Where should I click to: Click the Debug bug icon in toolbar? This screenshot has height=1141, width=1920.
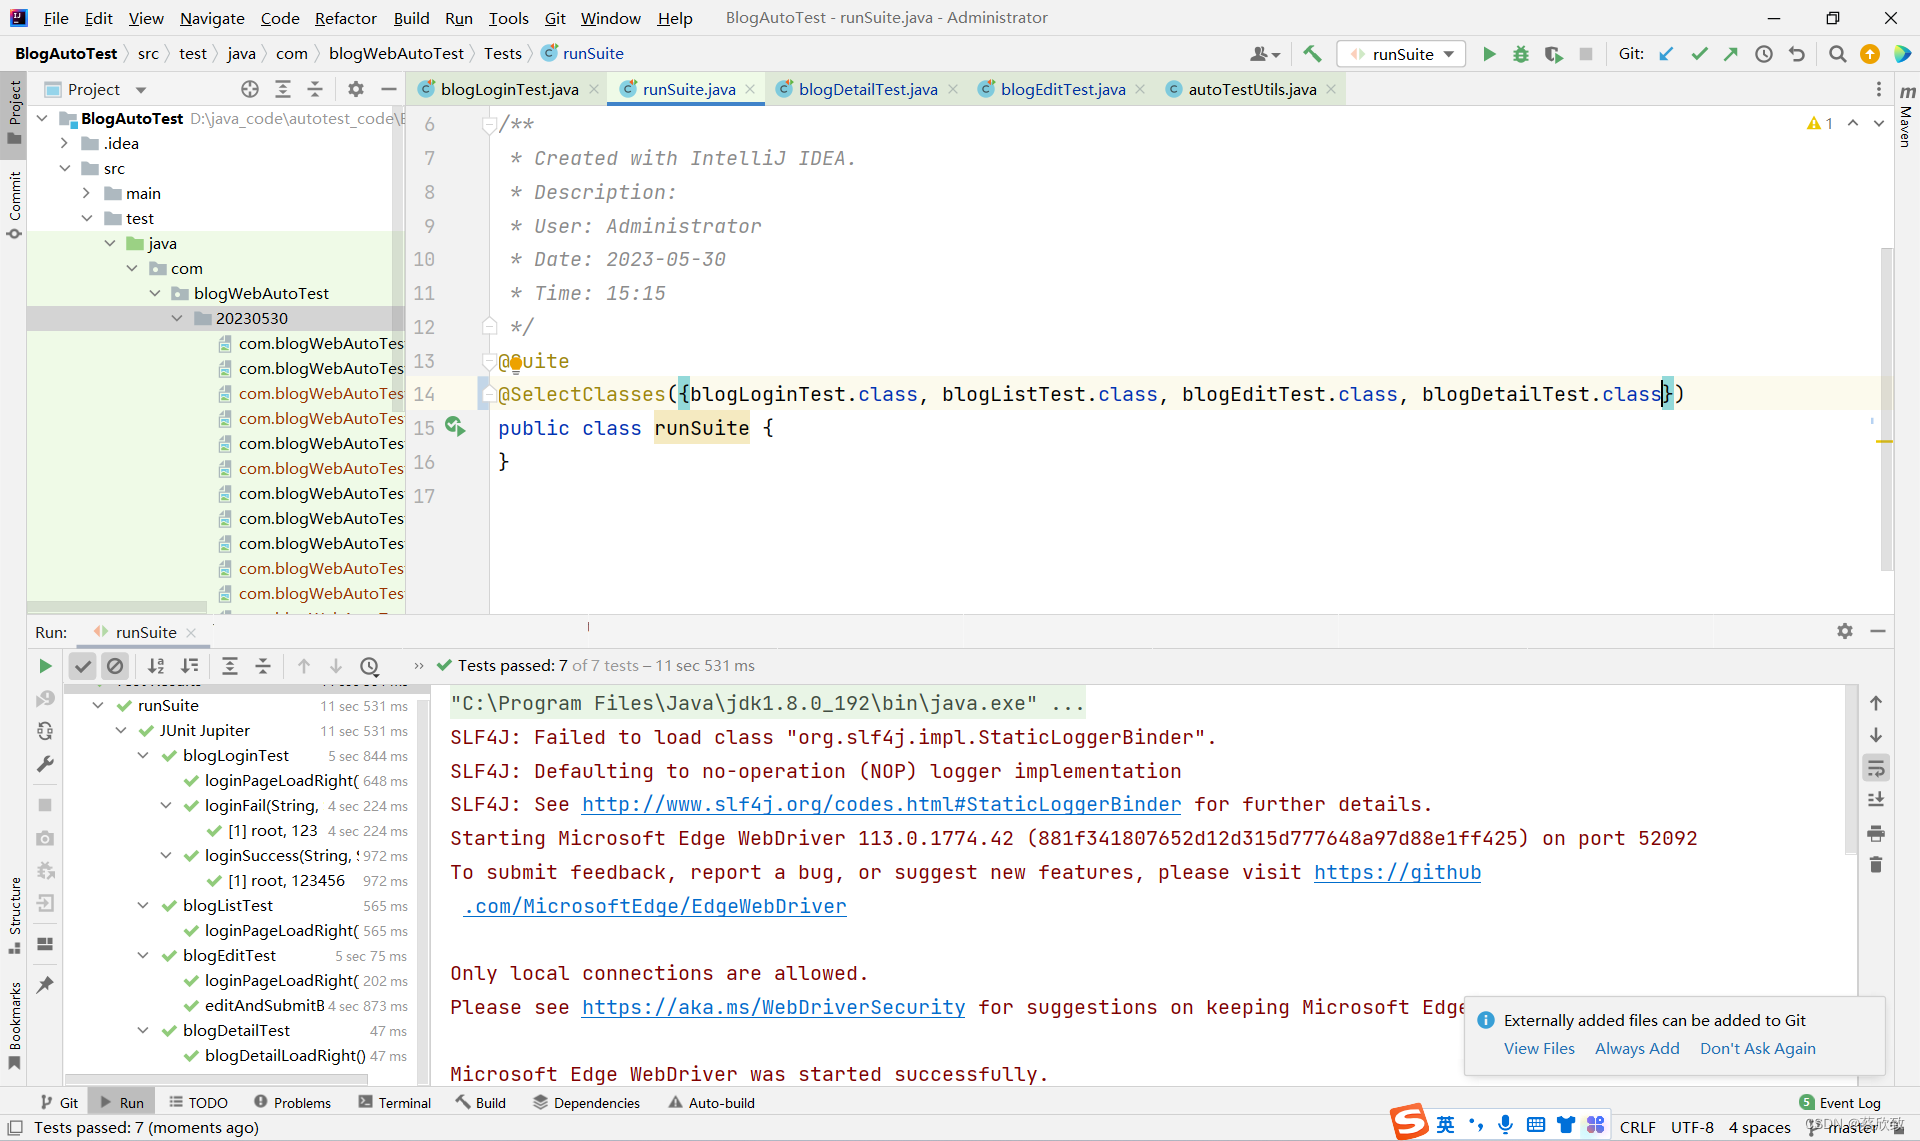click(1521, 54)
